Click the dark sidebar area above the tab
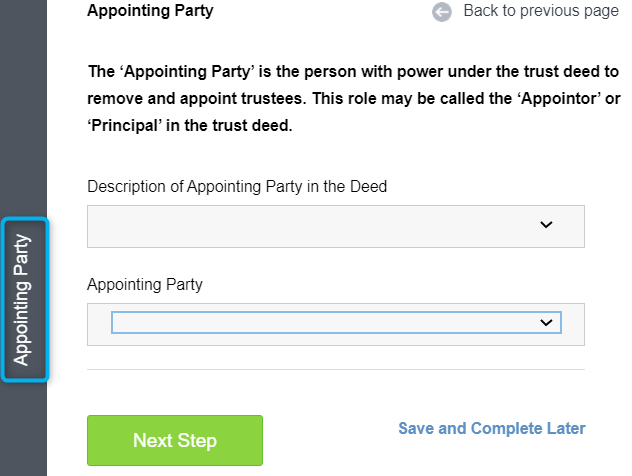Screen dimensions: 632x476 (x=23, y=109)
